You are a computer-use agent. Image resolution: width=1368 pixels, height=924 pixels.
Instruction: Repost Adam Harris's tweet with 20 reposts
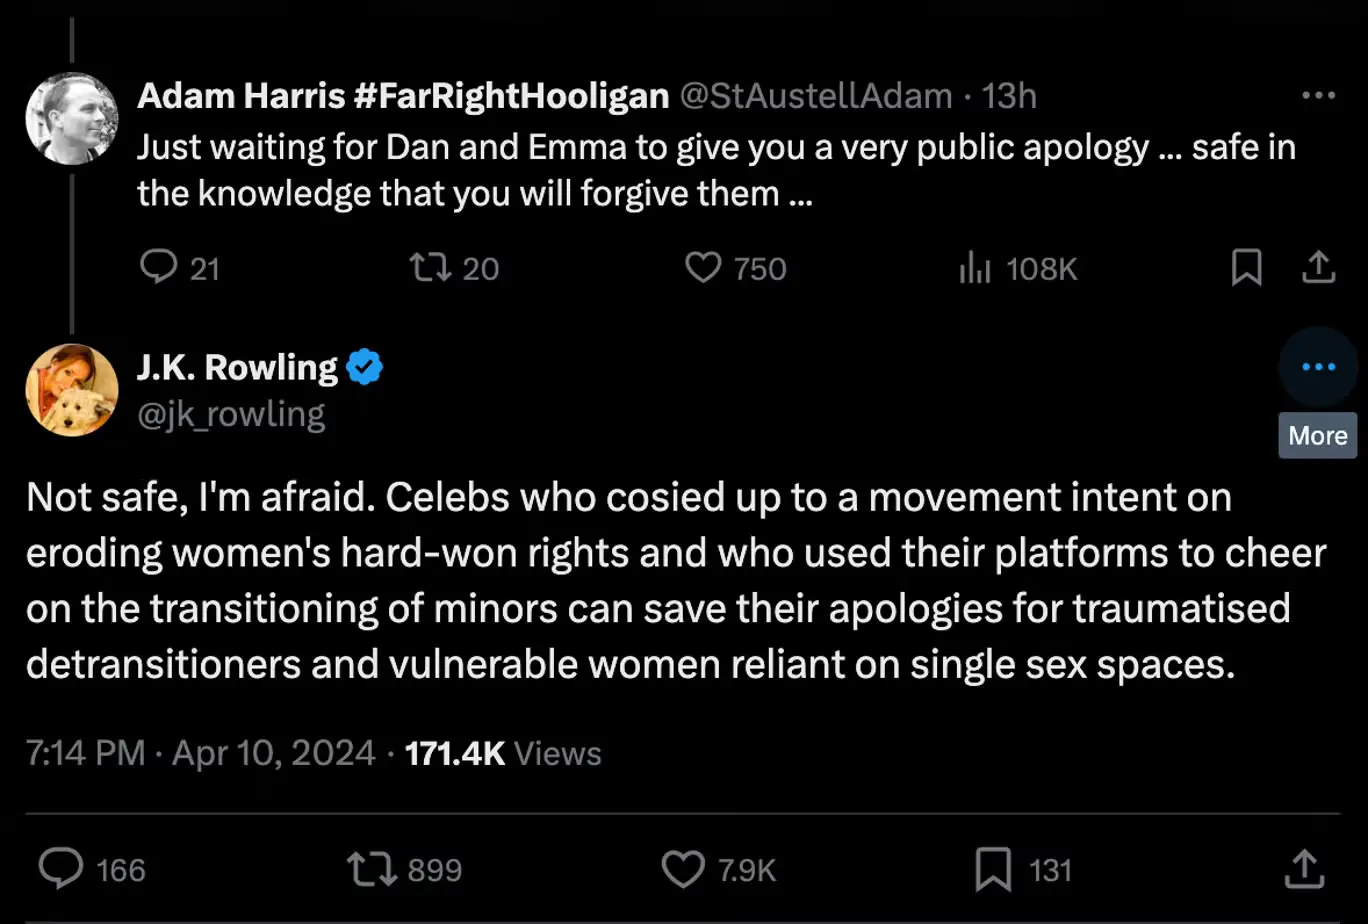coord(429,268)
